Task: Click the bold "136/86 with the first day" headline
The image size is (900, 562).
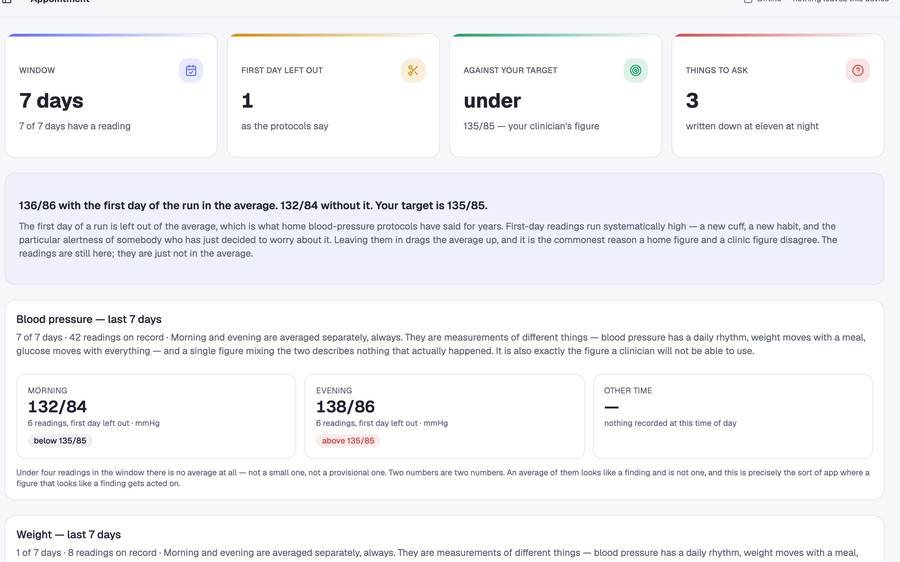Action: pyautogui.click(x=253, y=206)
